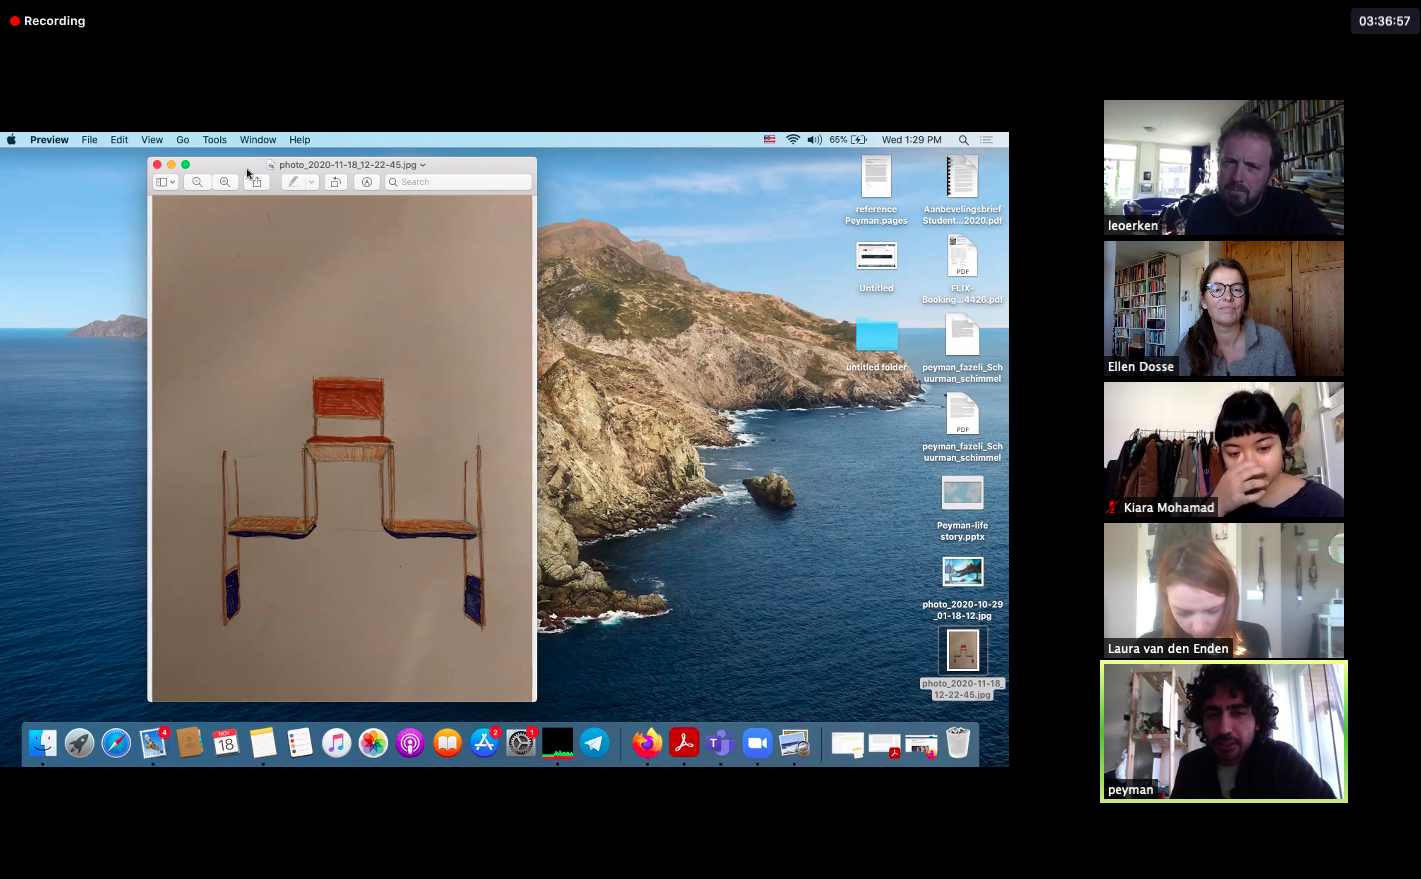1421x879 pixels.
Task: Open the Help menu
Action: (300, 140)
